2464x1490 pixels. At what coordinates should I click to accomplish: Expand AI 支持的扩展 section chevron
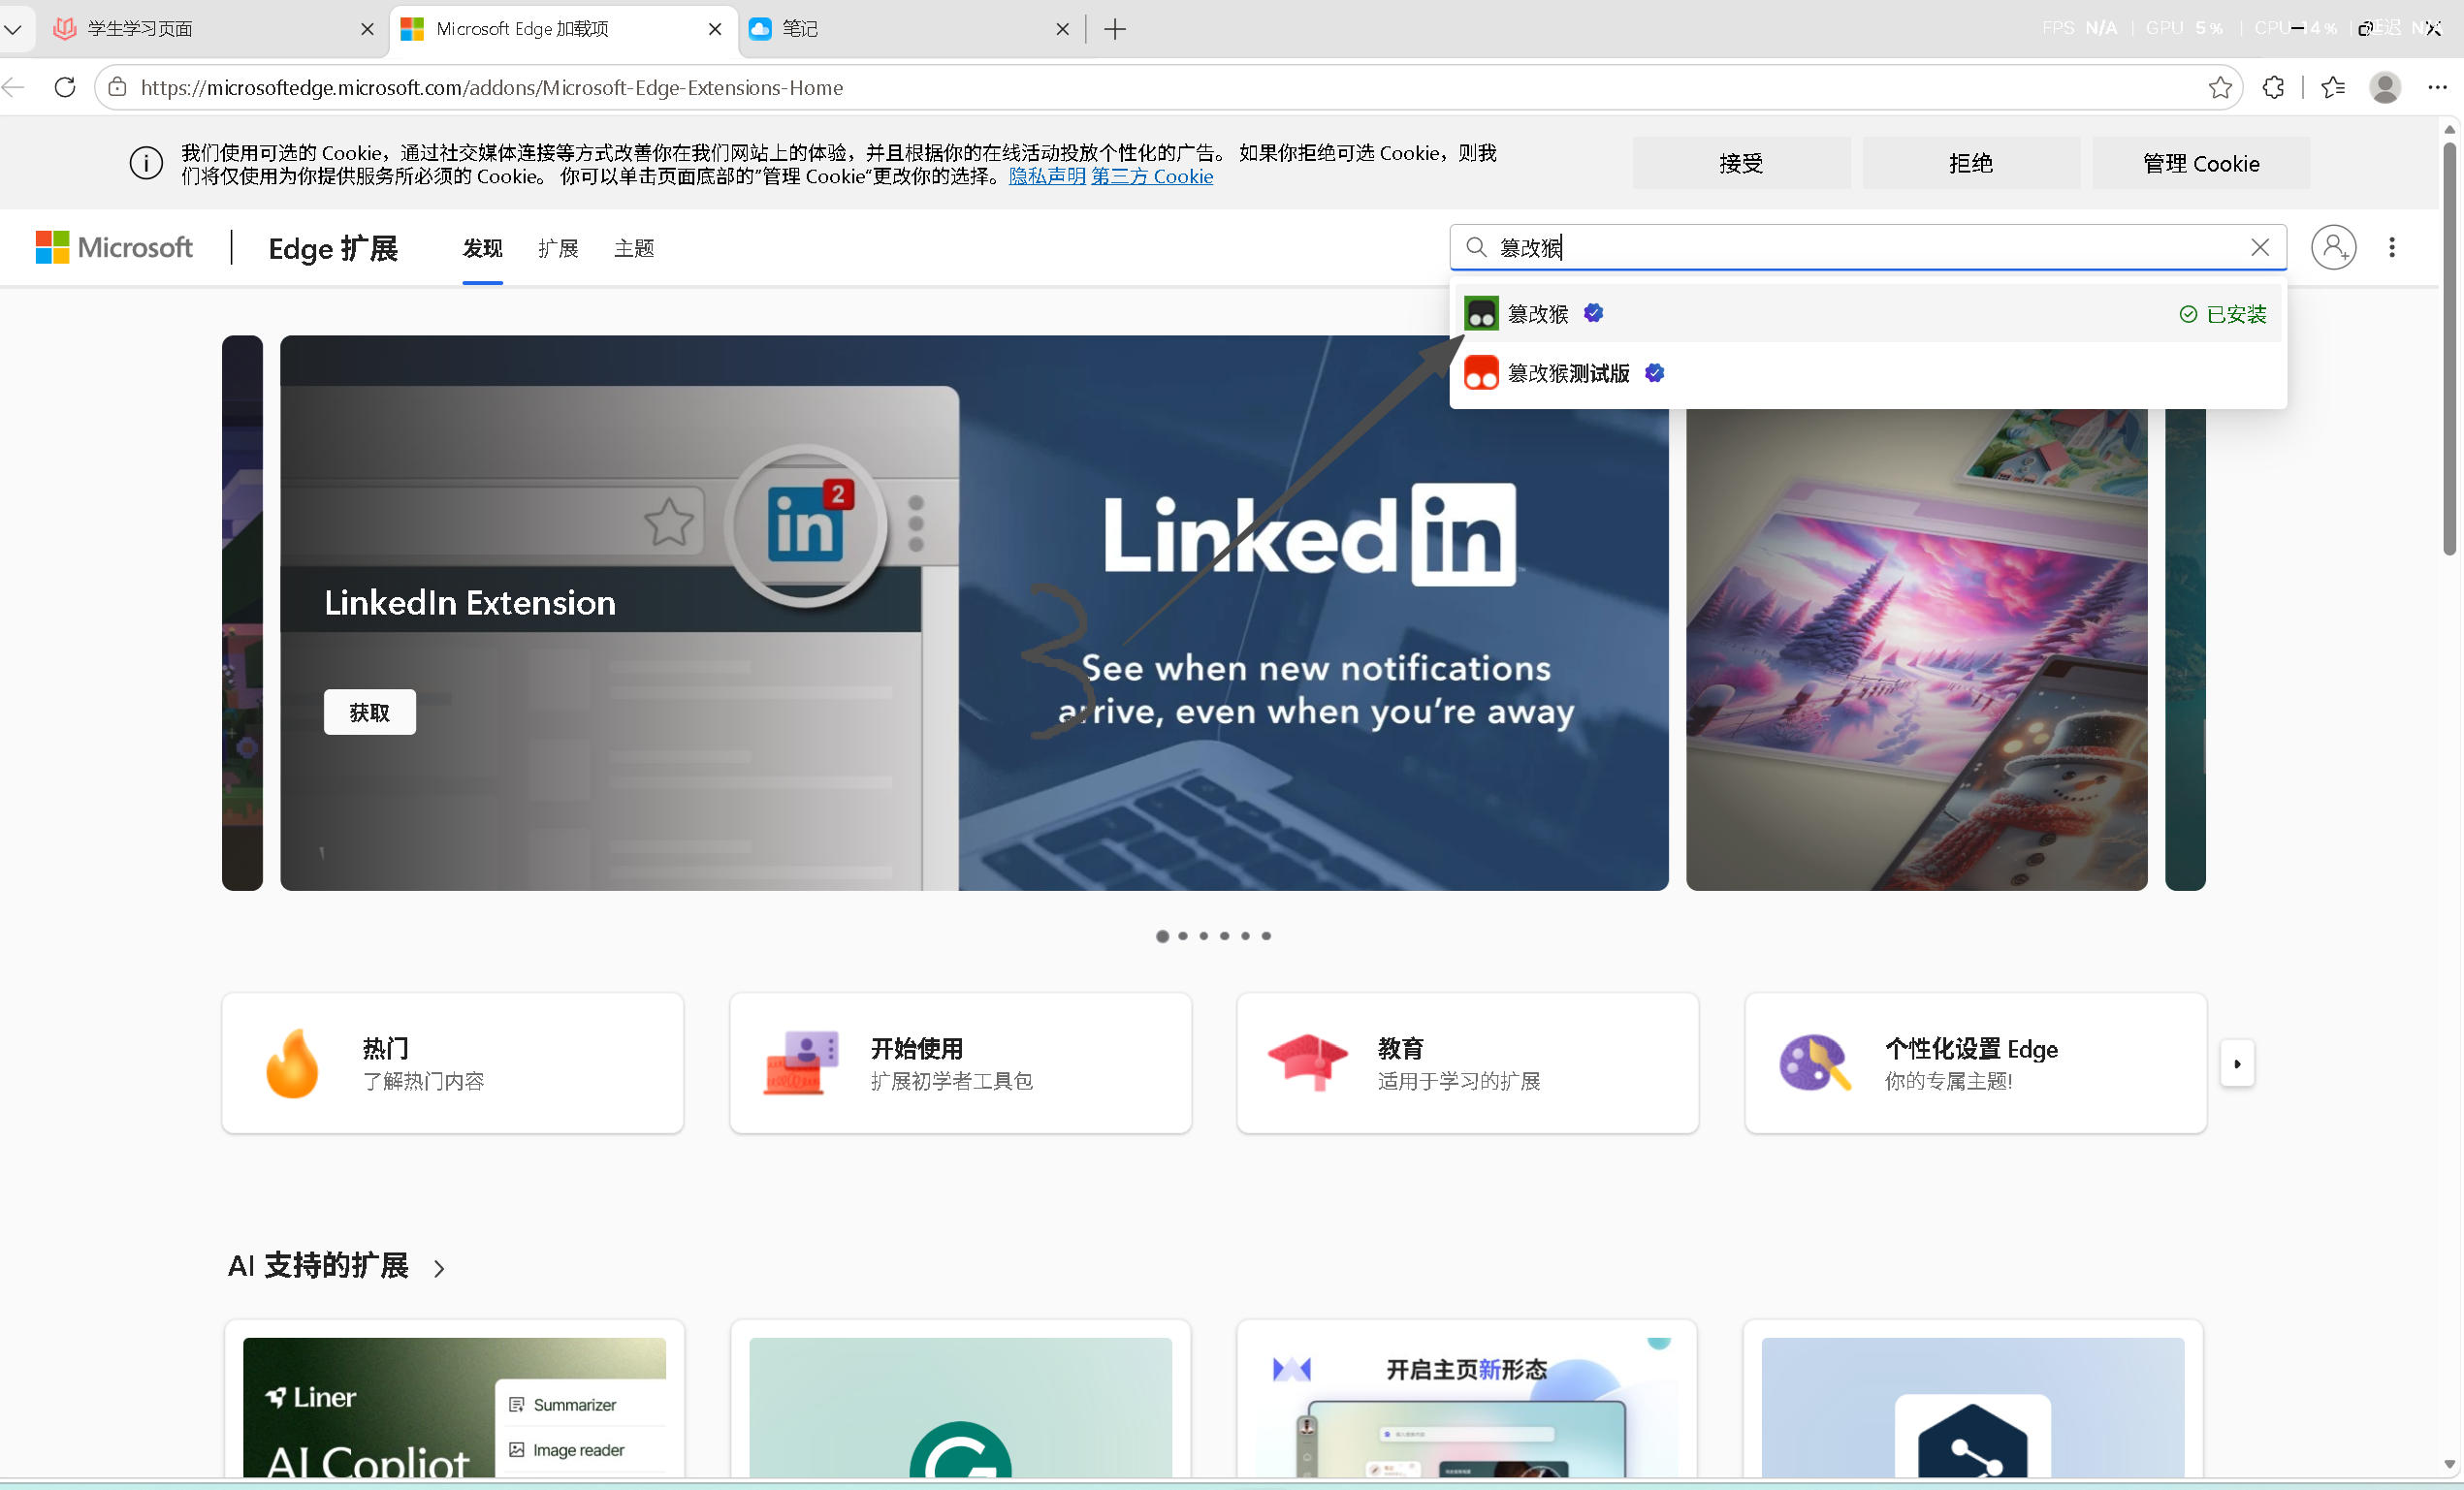[439, 1268]
